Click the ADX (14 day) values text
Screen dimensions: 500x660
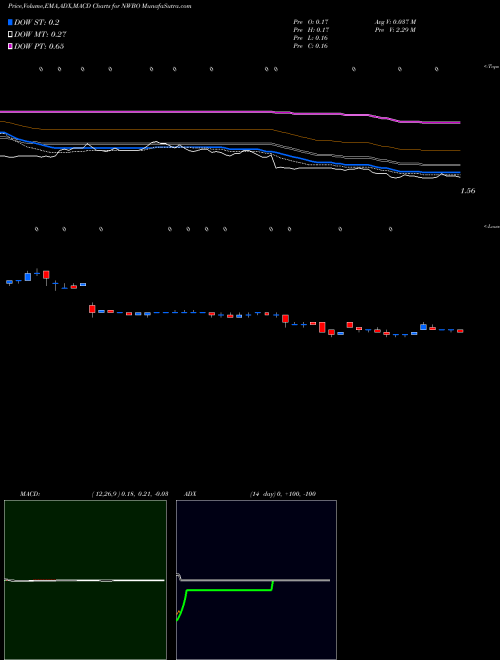coord(283,494)
